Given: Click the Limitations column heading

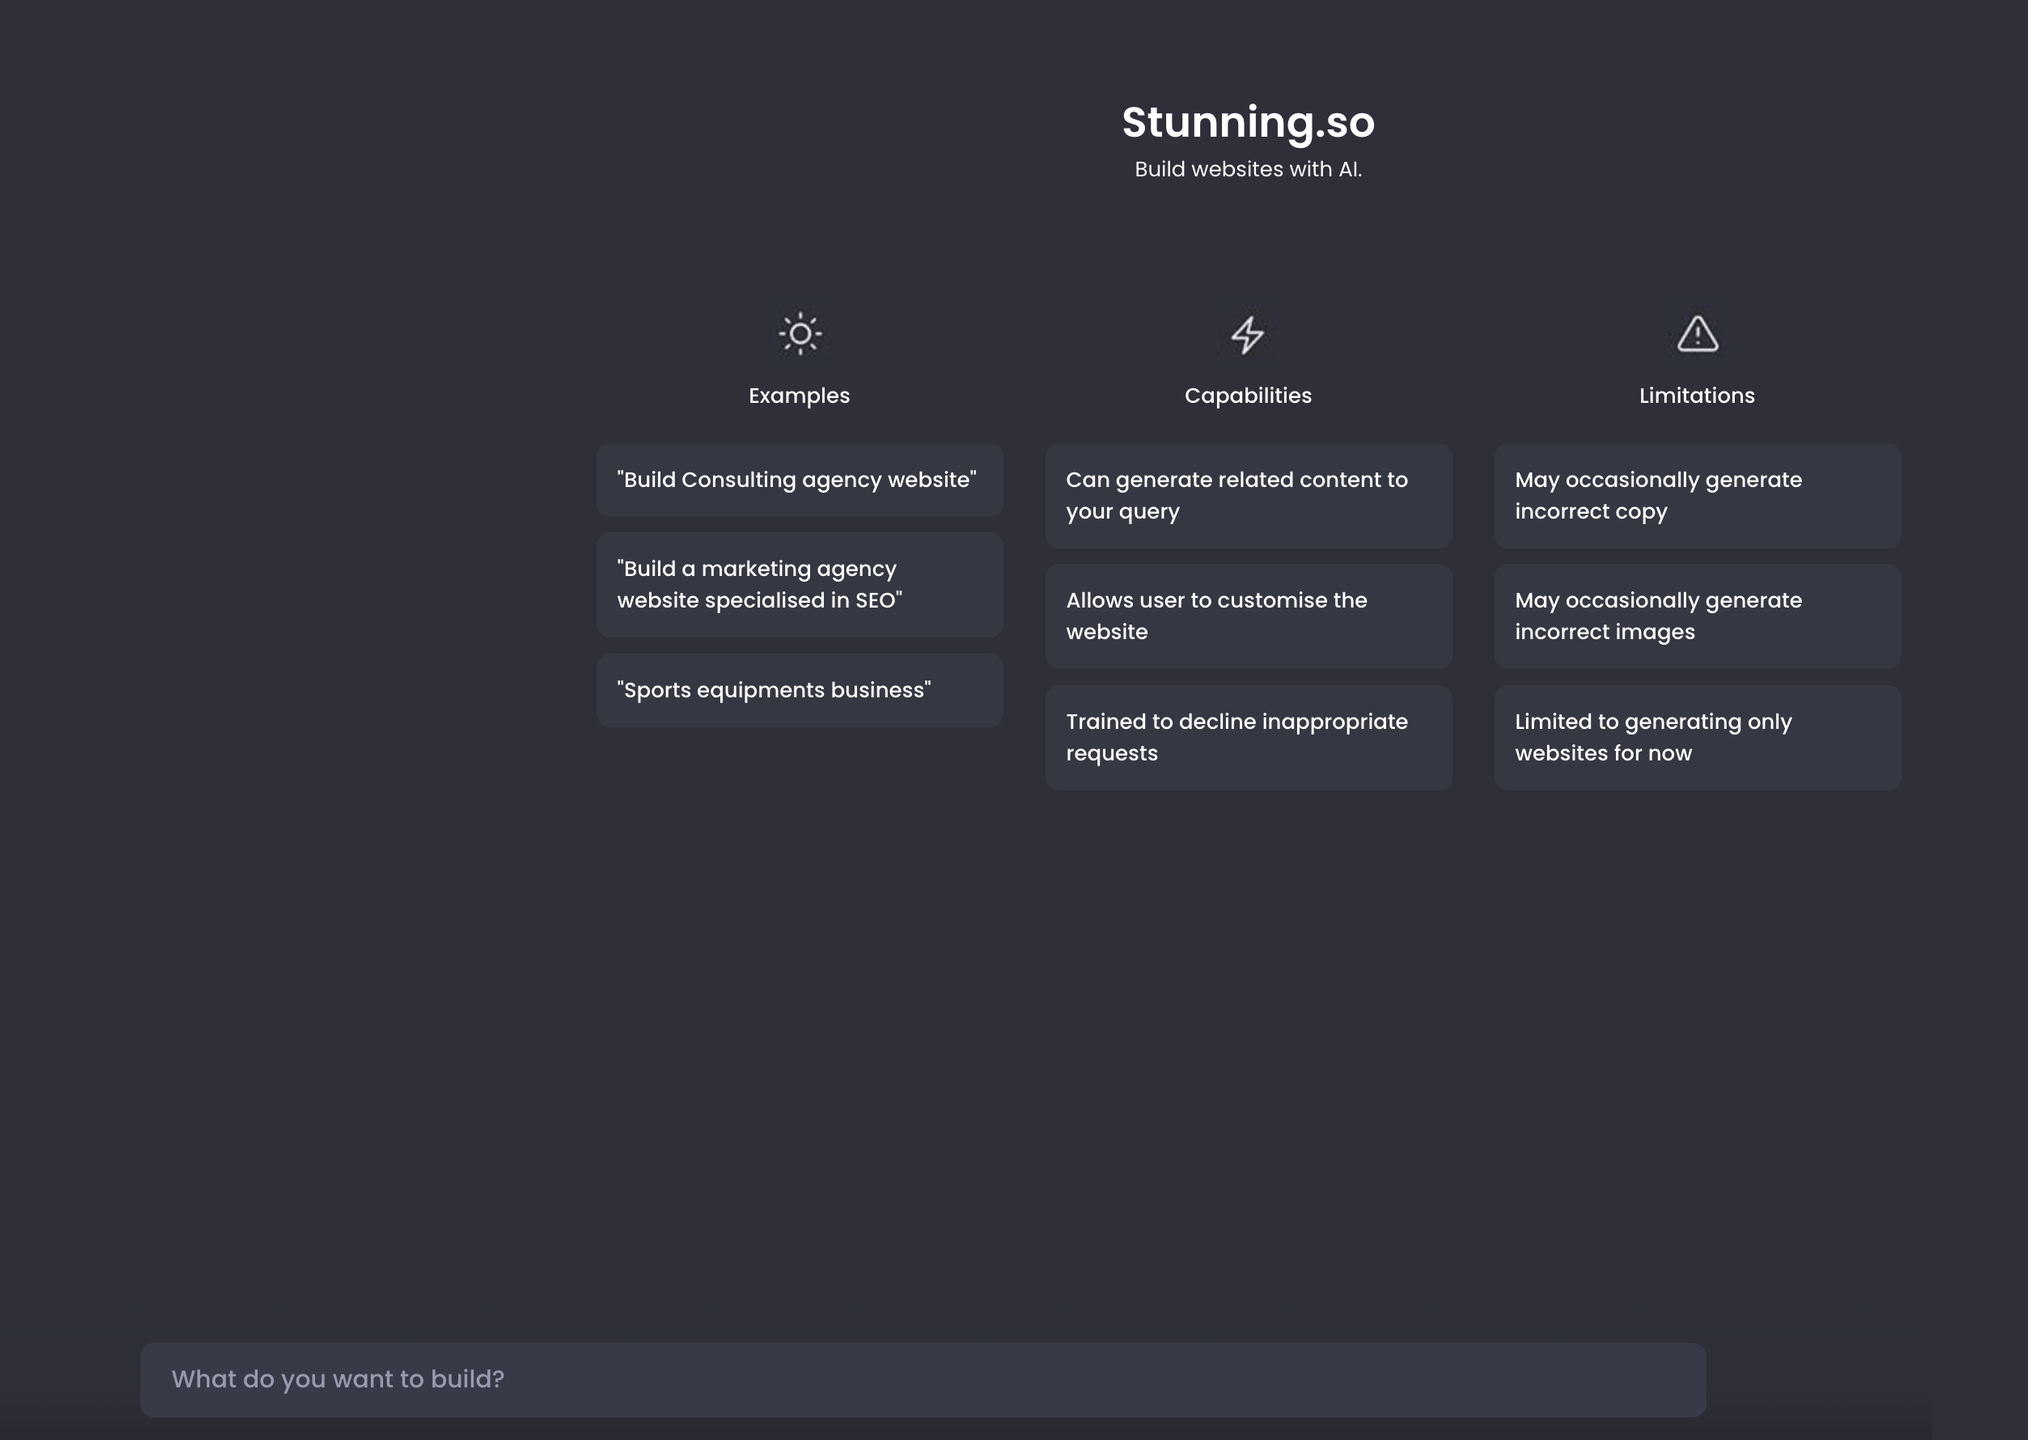Looking at the screenshot, I should point(1696,396).
